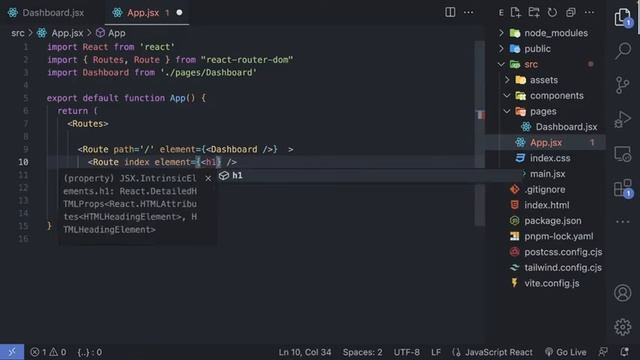Viewport: 640px width, 360px height.
Task: Close the unsaved App.jsx tab dot
Action: [179, 13]
